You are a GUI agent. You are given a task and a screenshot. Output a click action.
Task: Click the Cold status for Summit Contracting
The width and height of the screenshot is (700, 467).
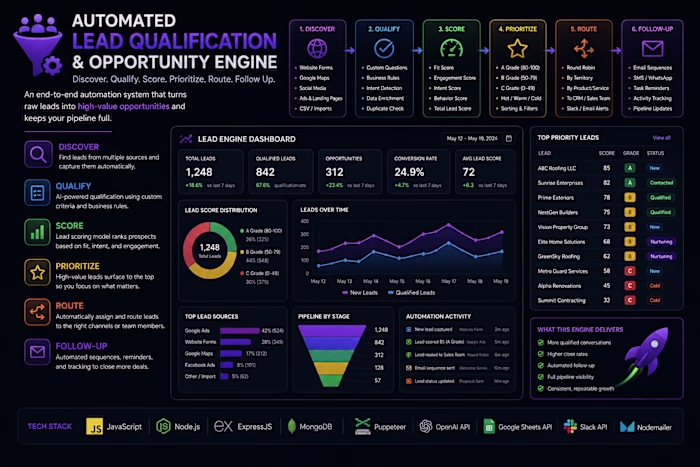coord(654,300)
